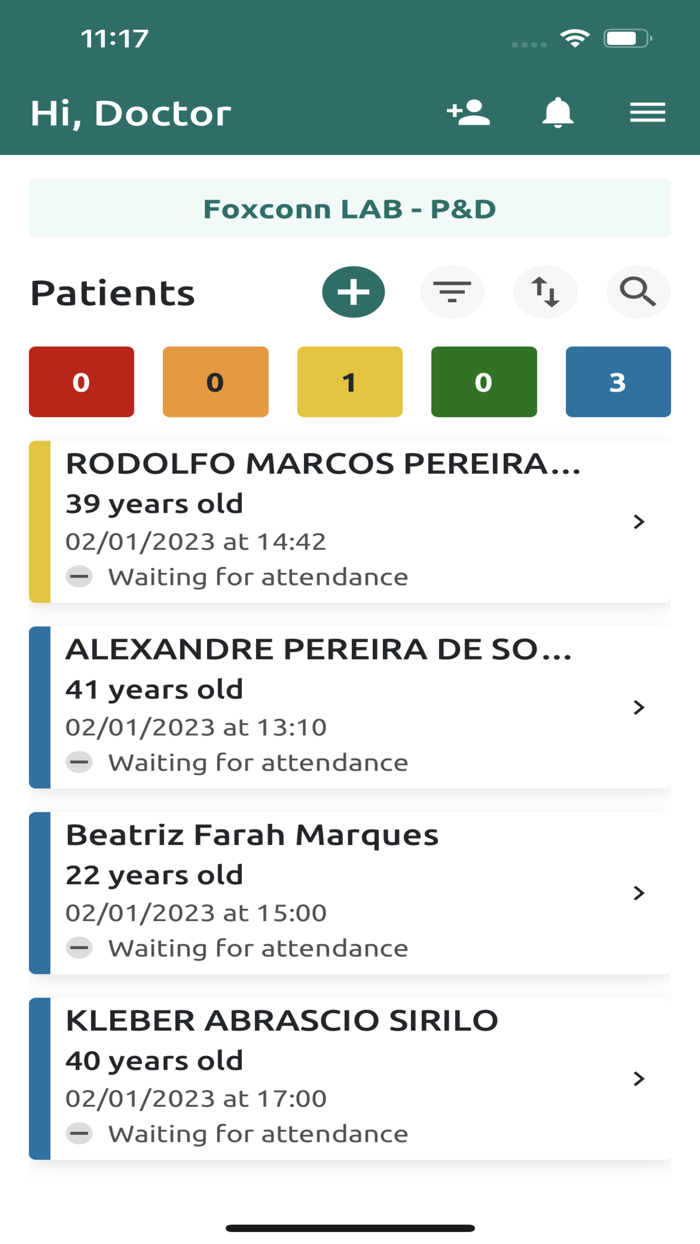Open Kleber Abrascio Sirilo chevron
700x1244 pixels.
[x=639, y=1079]
